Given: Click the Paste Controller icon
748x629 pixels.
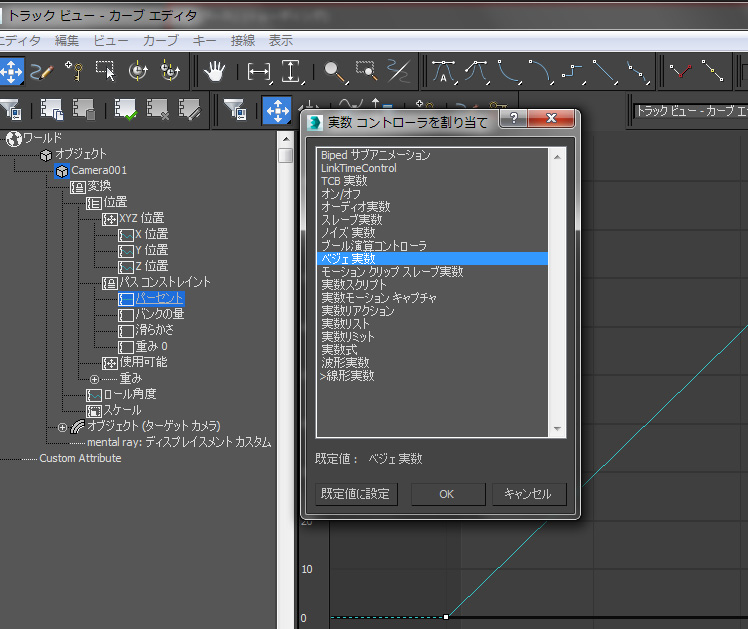Looking at the screenshot, I should click(84, 109).
